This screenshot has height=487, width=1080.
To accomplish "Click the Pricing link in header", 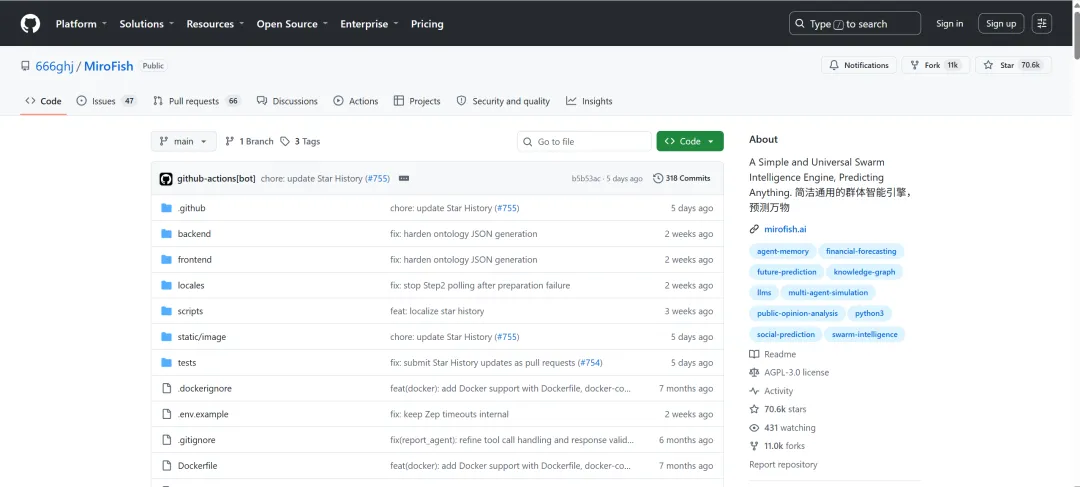I will tap(427, 23).
